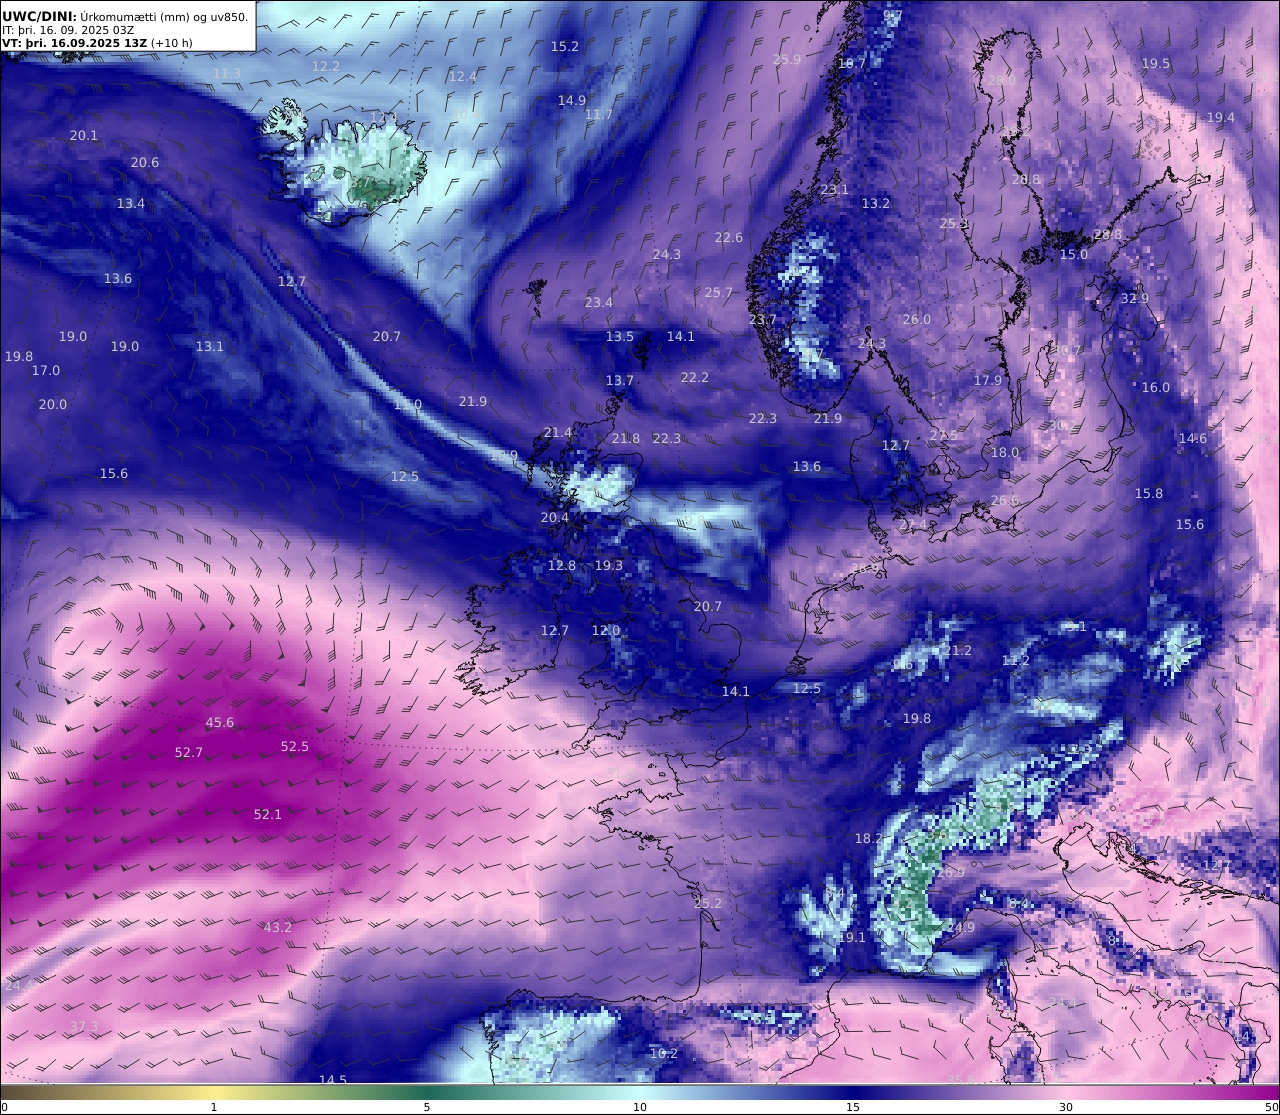Click the 15 tick on the color scale
This screenshot has width=1280, height=1115.
pos(853,1106)
